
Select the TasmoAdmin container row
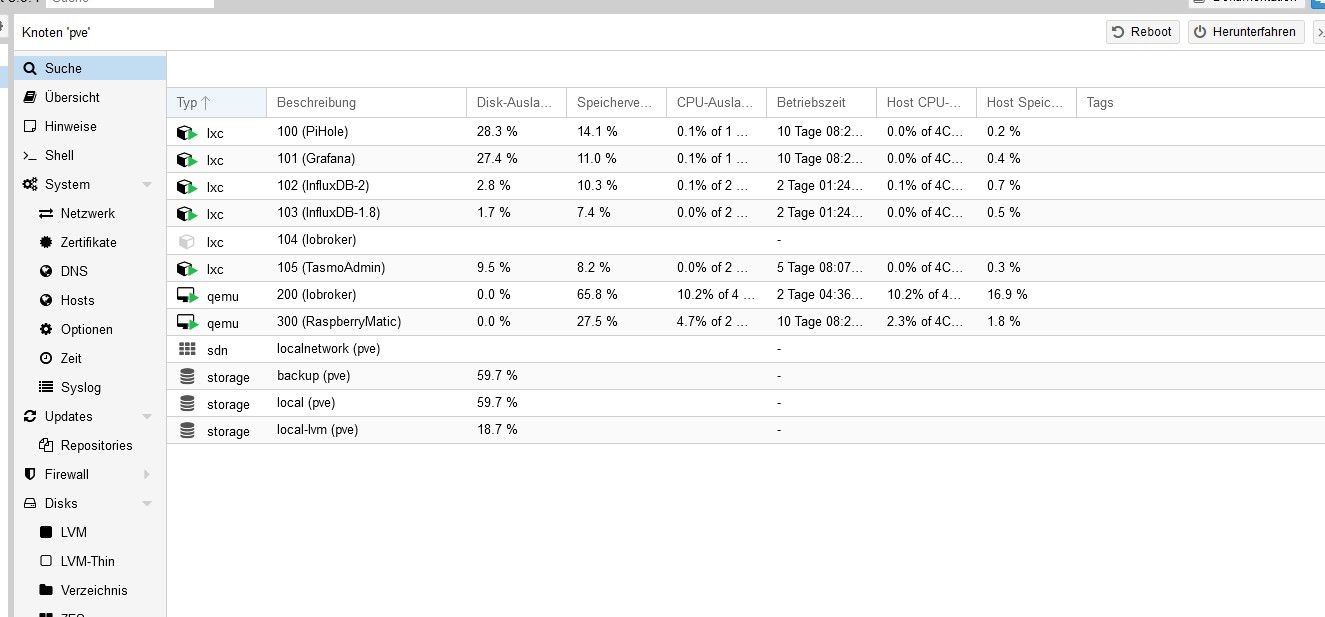coord(330,268)
